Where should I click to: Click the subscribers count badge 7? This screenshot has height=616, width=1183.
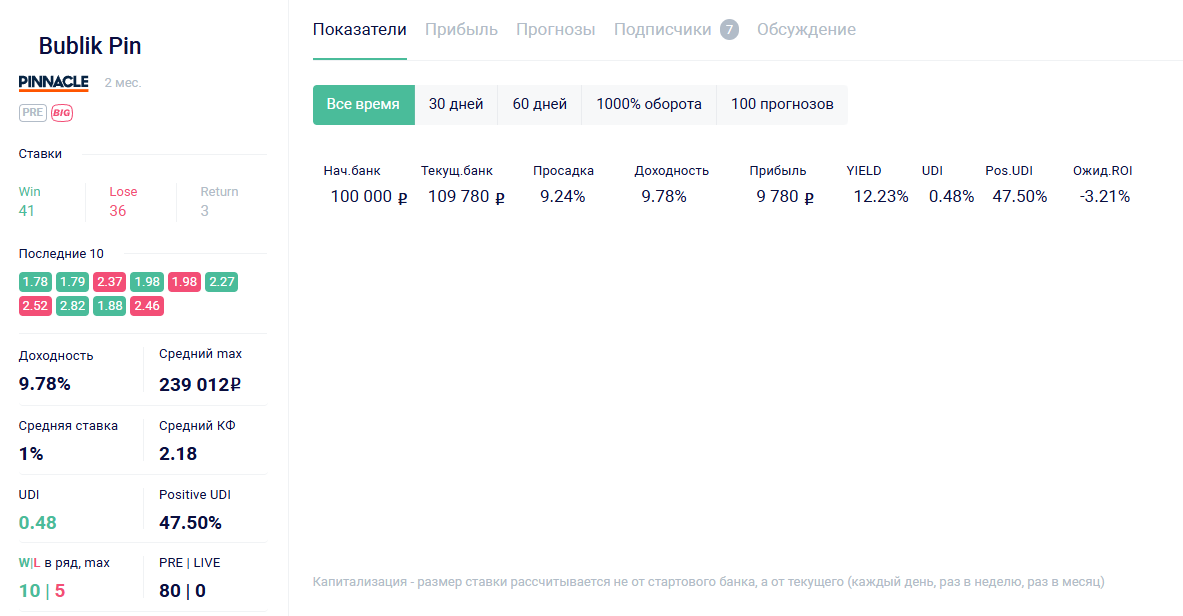click(x=729, y=30)
